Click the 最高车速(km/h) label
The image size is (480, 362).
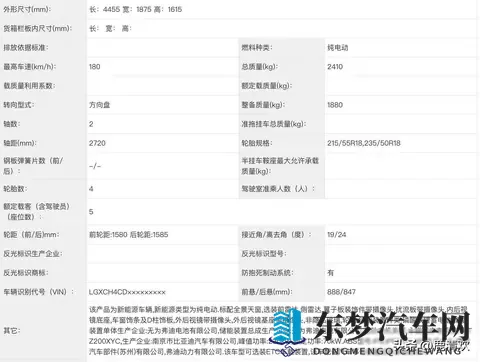(x=30, y=67)
